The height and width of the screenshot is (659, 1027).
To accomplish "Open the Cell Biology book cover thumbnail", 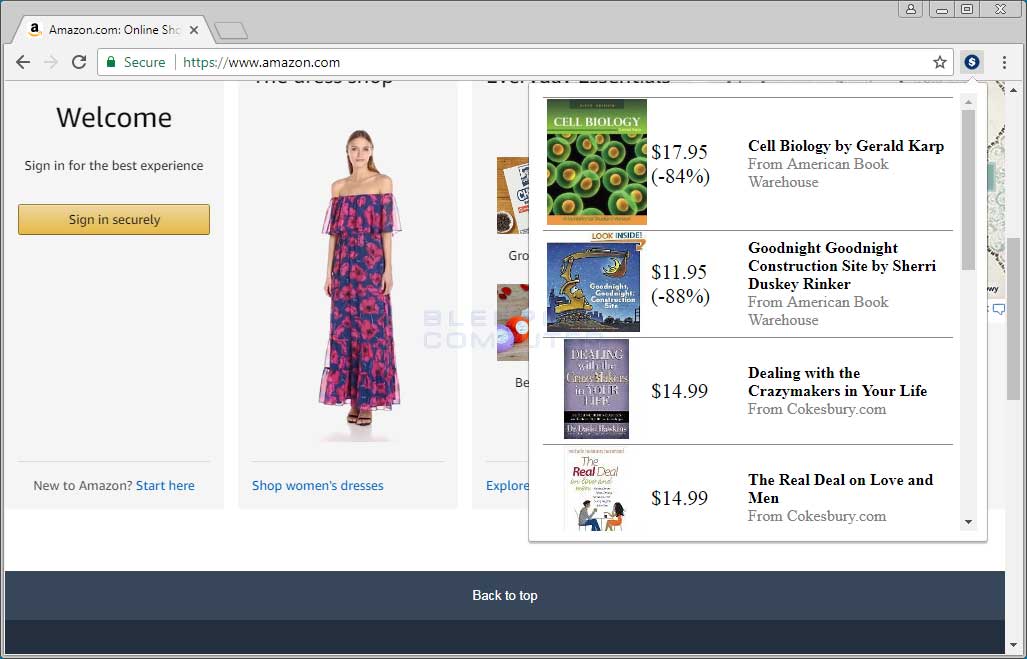I will [597, 162].
